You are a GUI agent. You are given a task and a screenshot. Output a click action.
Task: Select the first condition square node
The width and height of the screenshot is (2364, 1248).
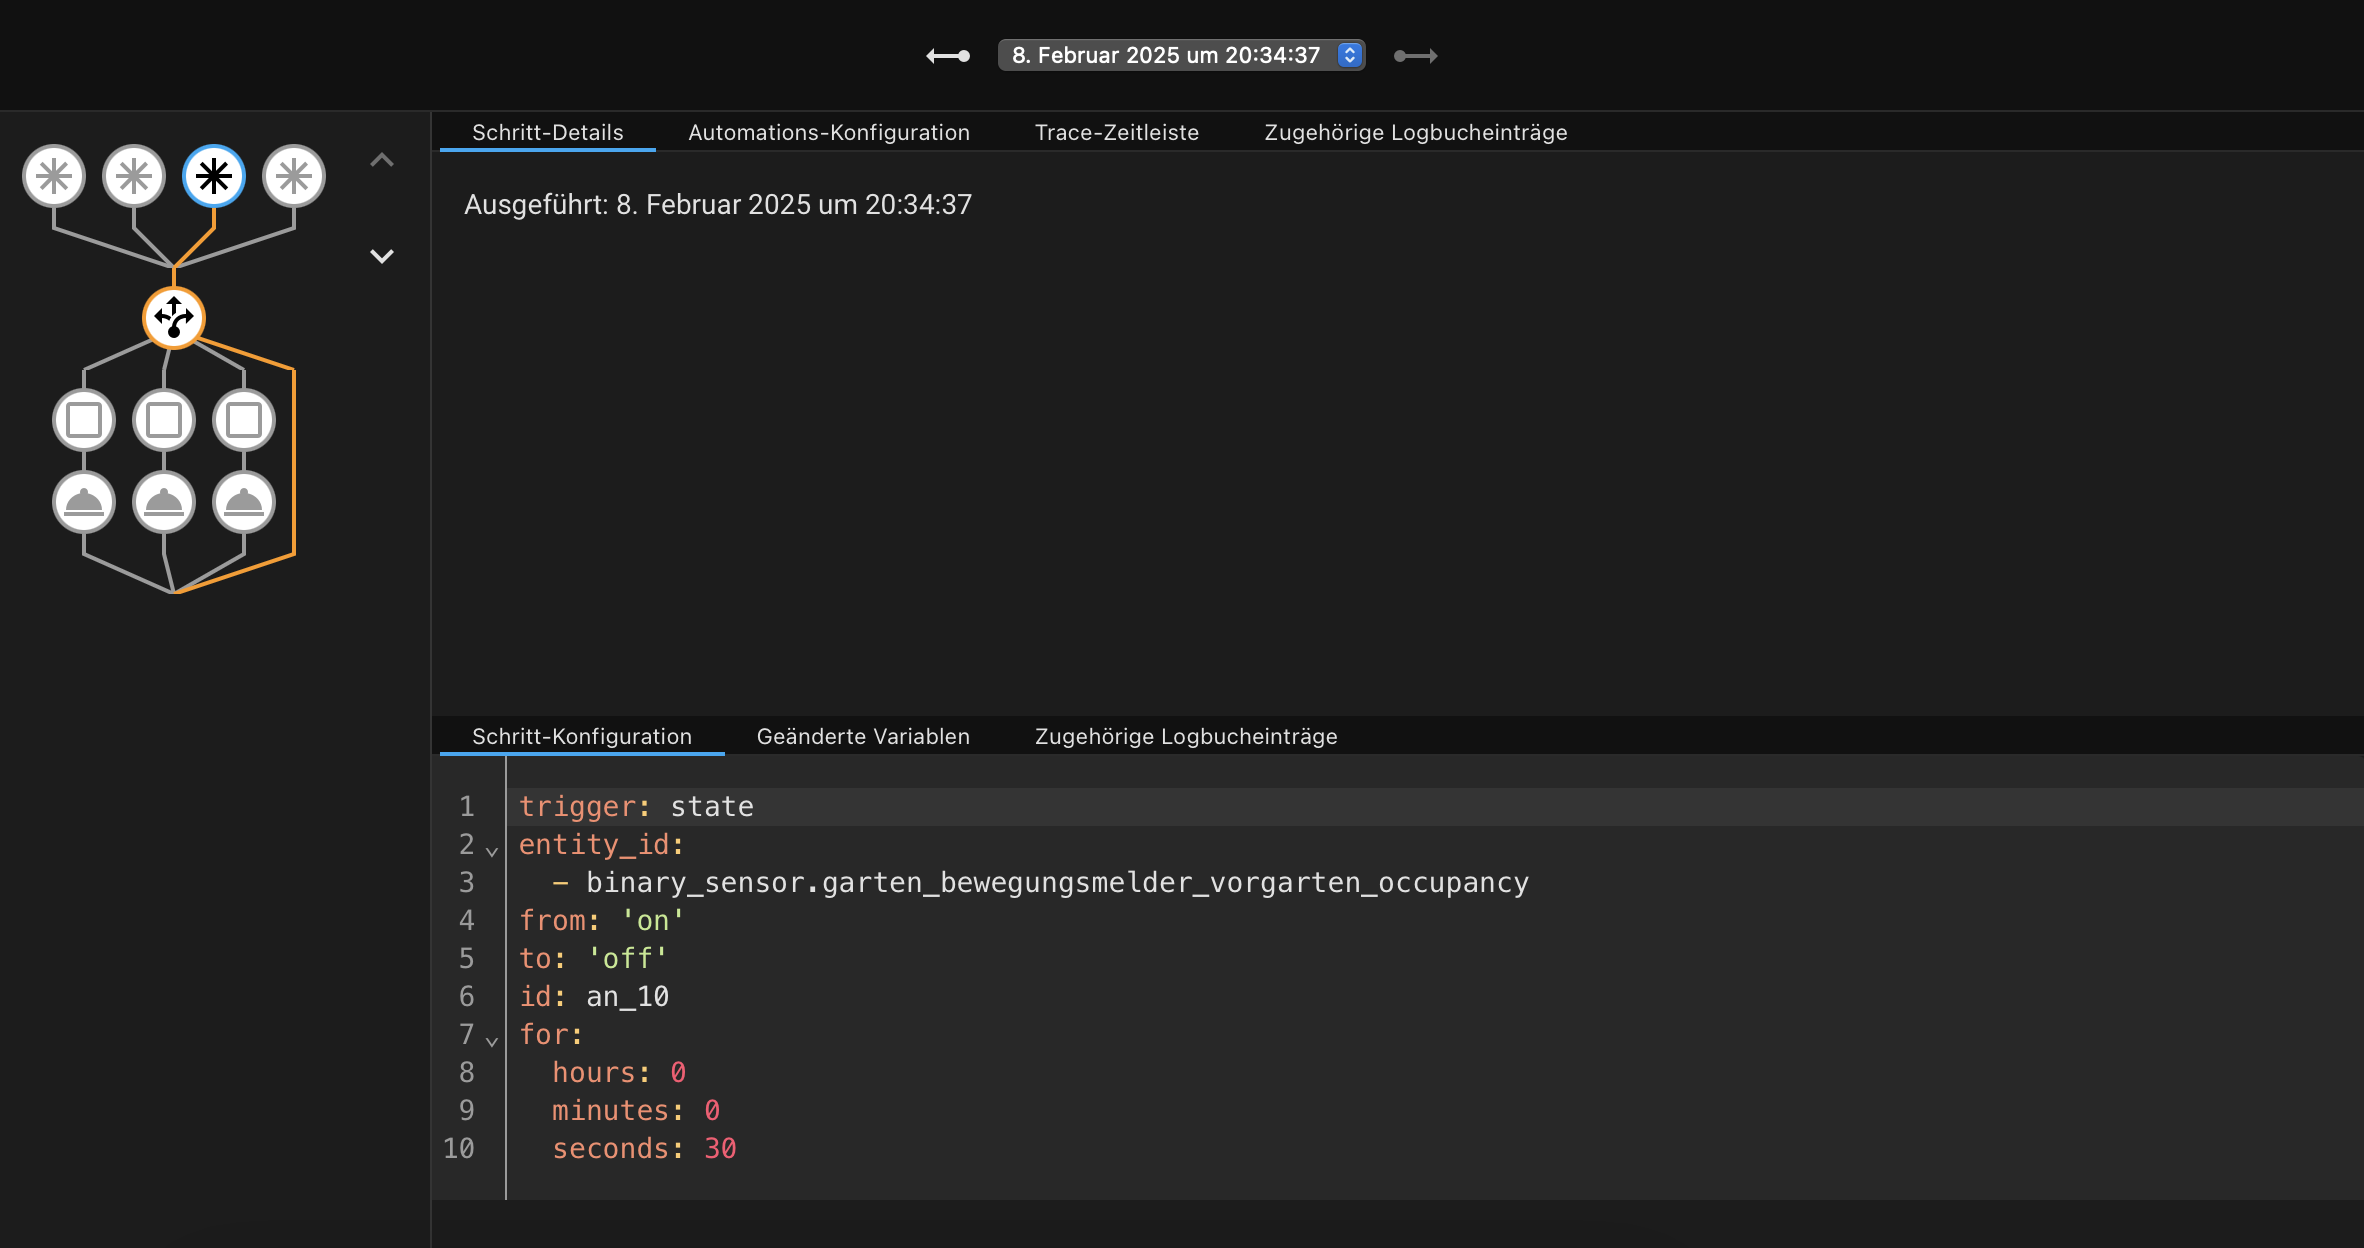pos(84,420)
